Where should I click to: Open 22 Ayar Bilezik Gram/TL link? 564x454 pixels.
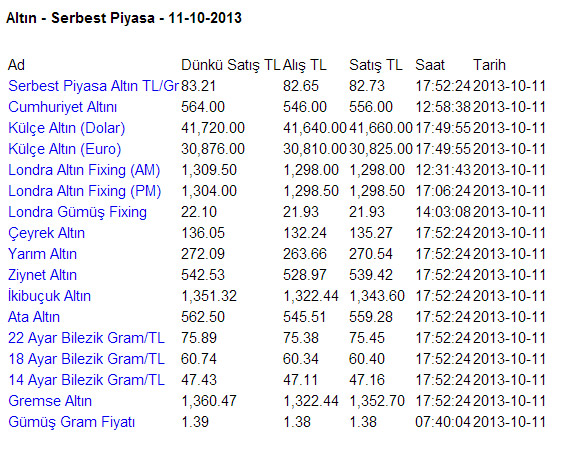coord(86,338)
